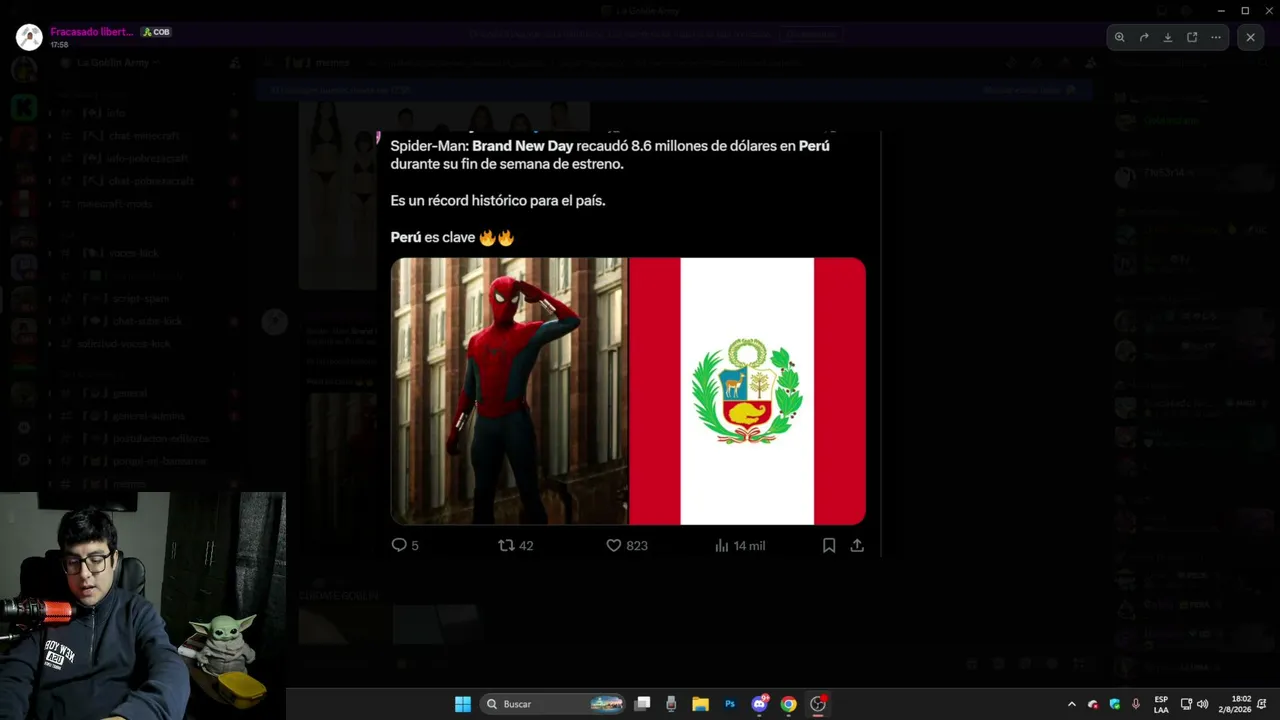
Task: Switch the ESP LAA keyboard language
Action: coord(1161,704)
